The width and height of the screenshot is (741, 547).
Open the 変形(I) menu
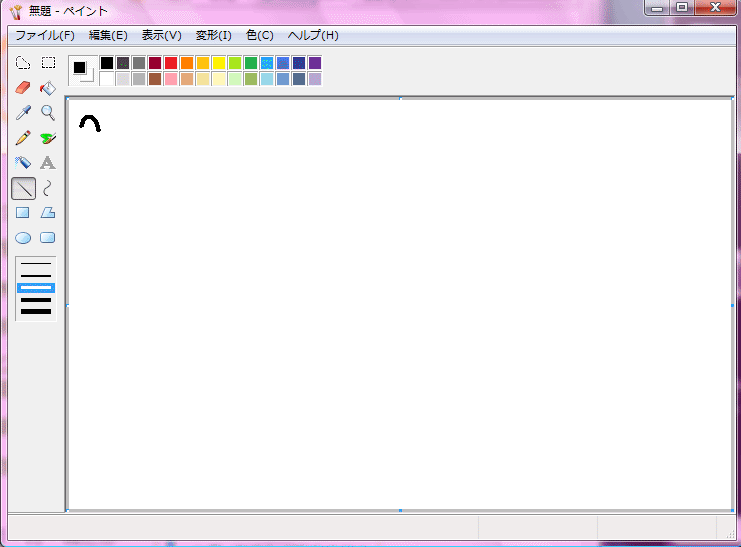214,35
